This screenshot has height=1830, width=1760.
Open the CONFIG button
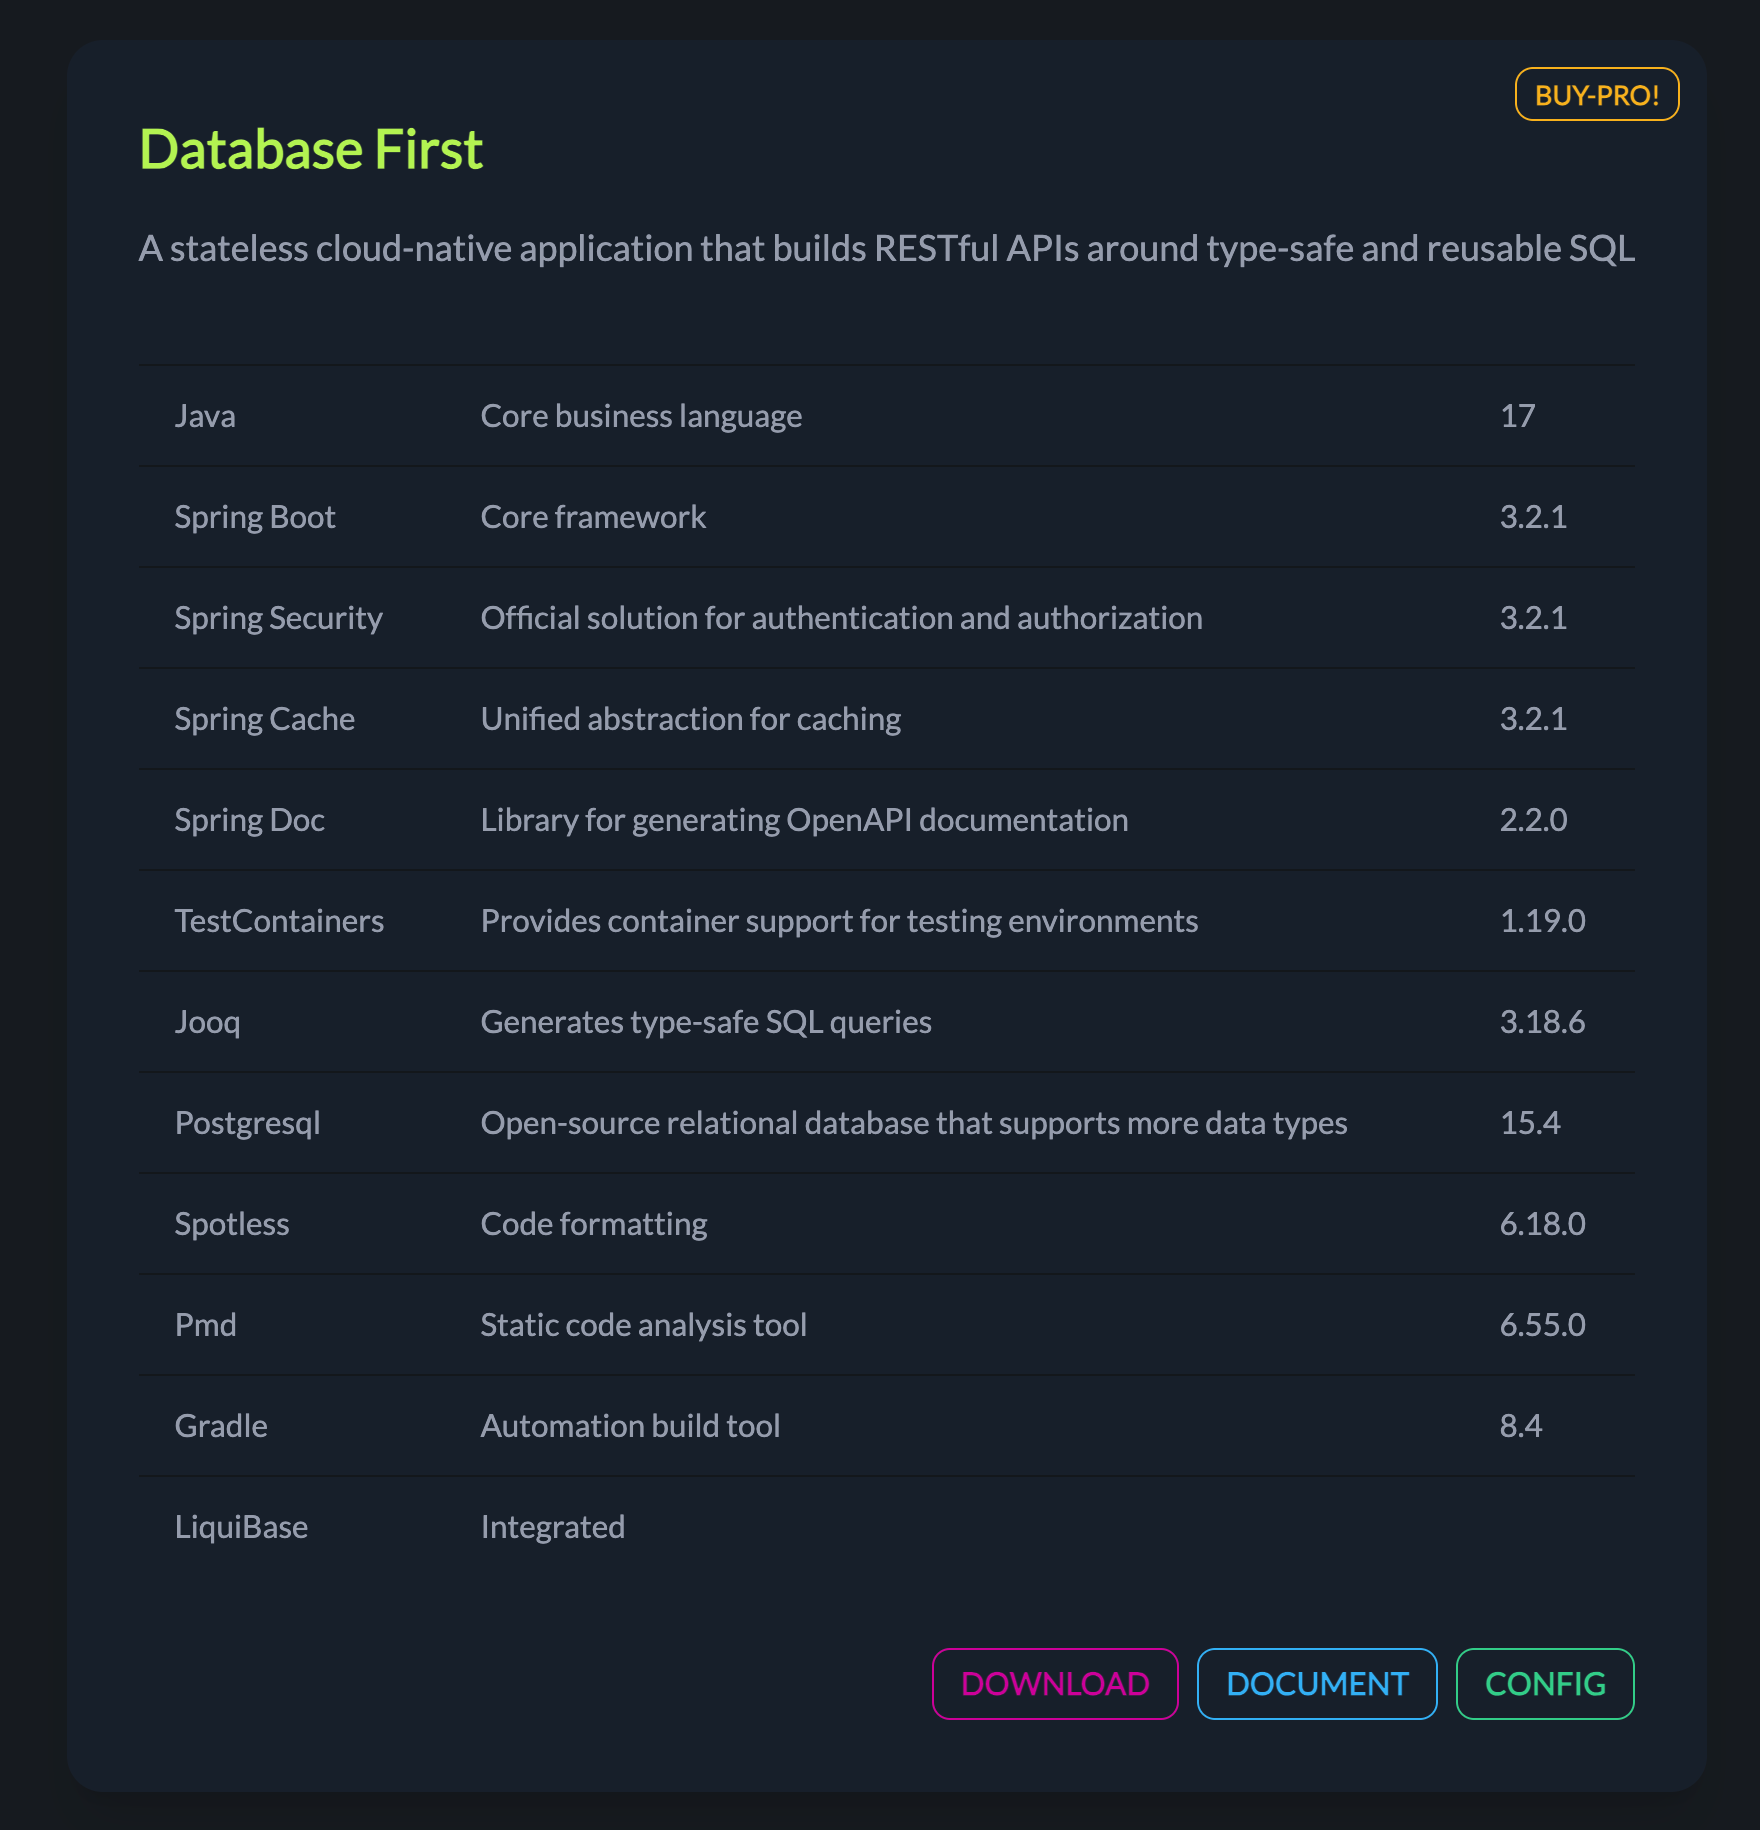1545,1684
